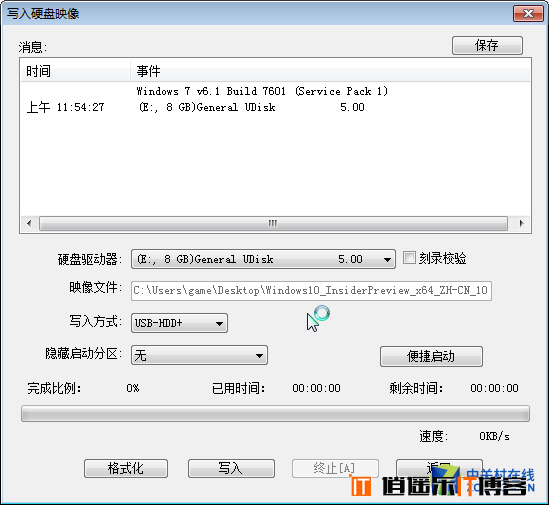
Task: Click the 写入 button to start writing
Action: 231,468
